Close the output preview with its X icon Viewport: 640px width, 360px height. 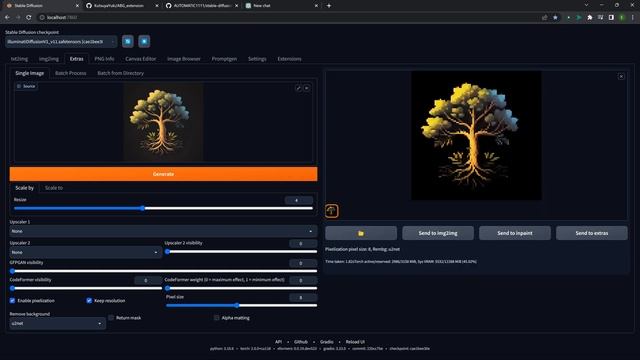point(621,76)
